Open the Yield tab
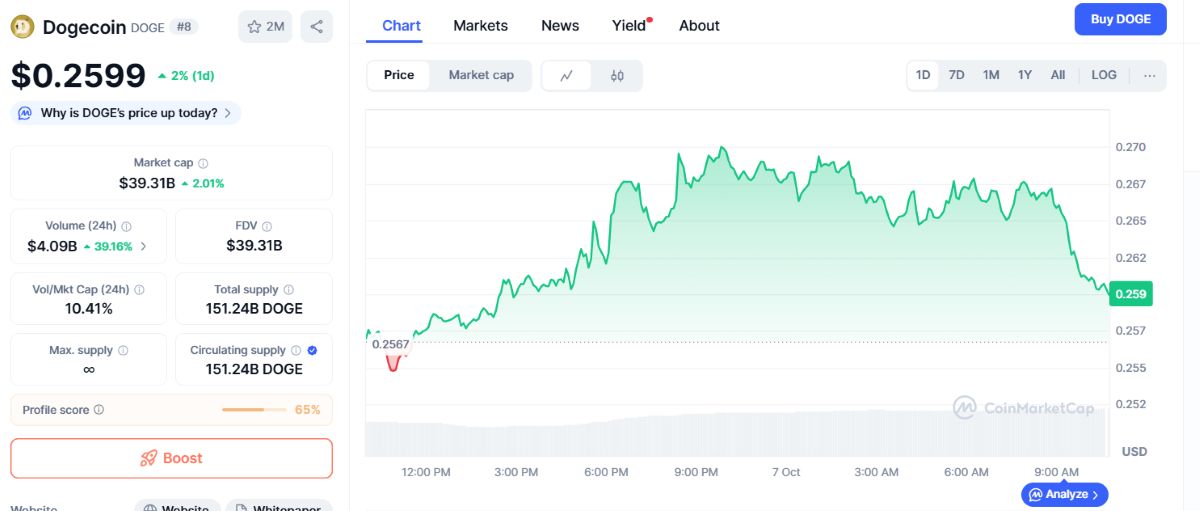This screenshot has width=1200, height=511. [631, 25]
